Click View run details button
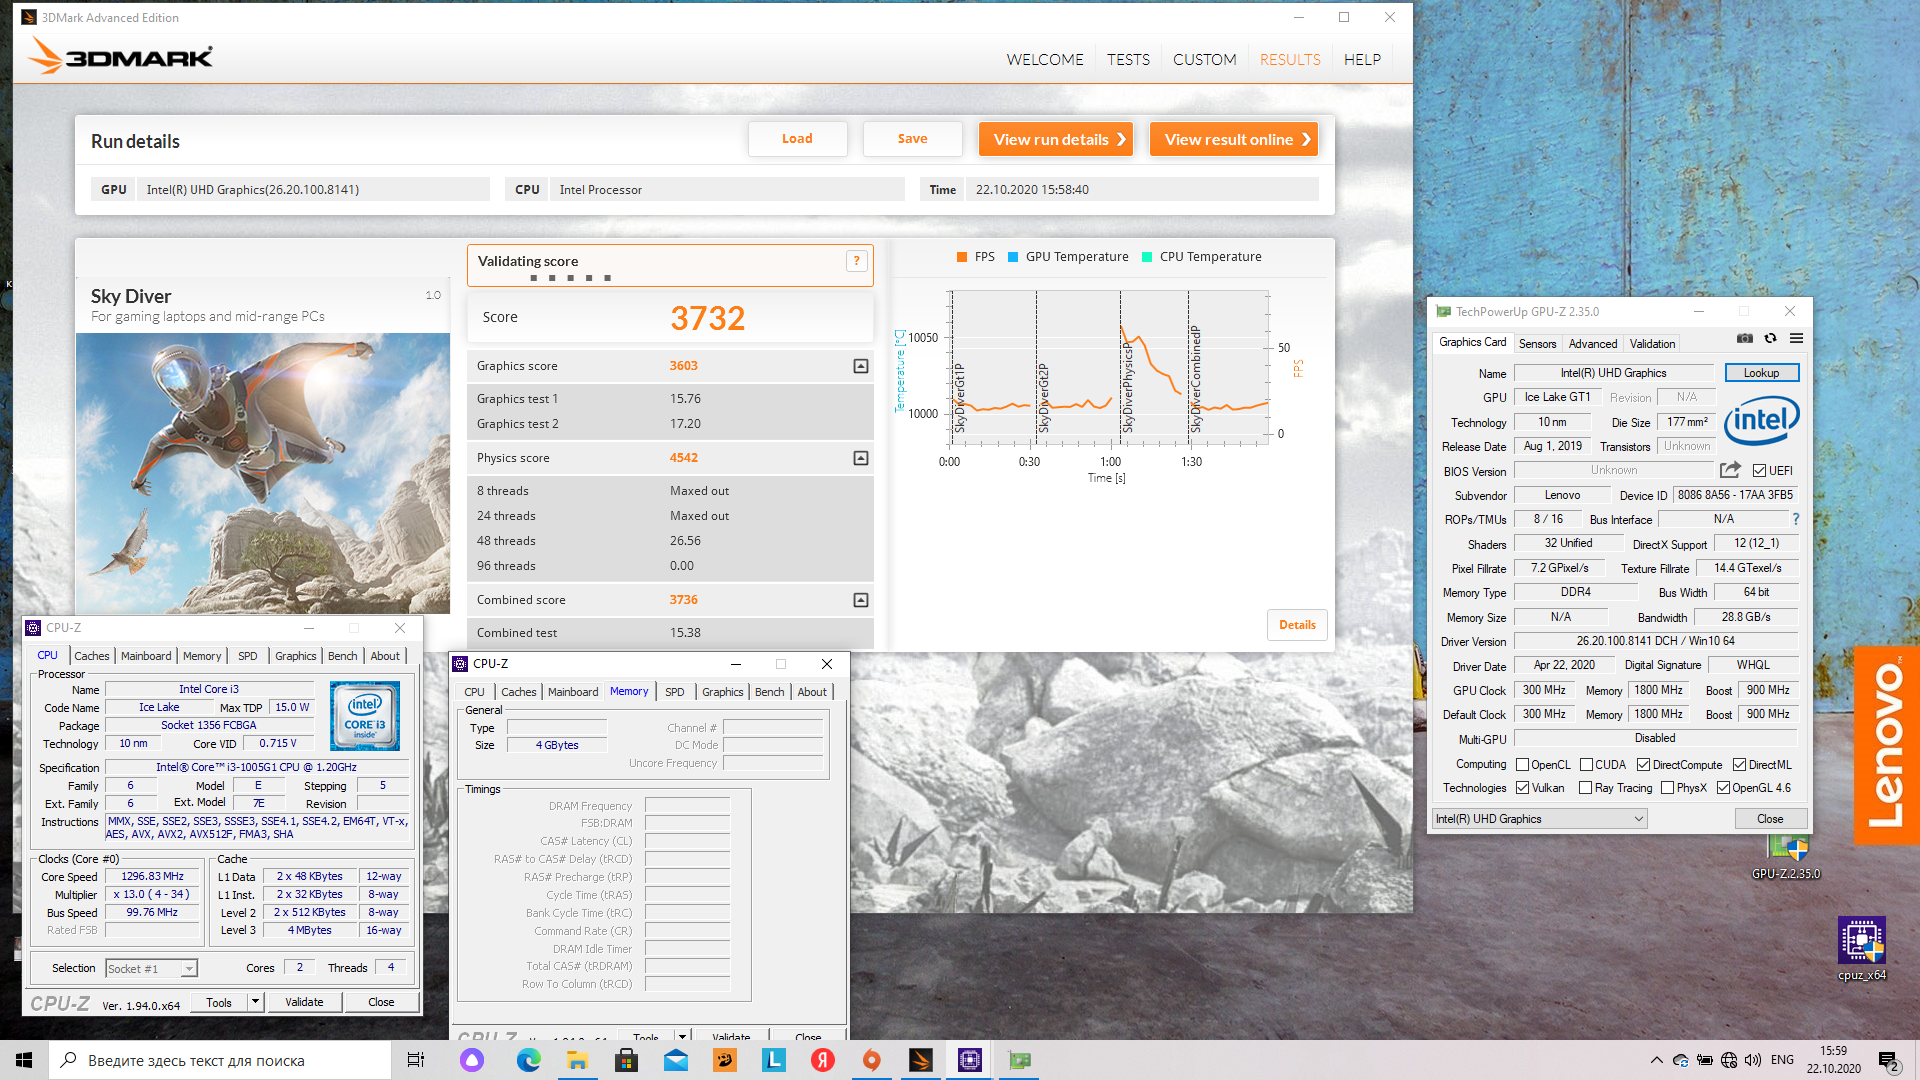 pyautogui.click(x=1057, y=139)
